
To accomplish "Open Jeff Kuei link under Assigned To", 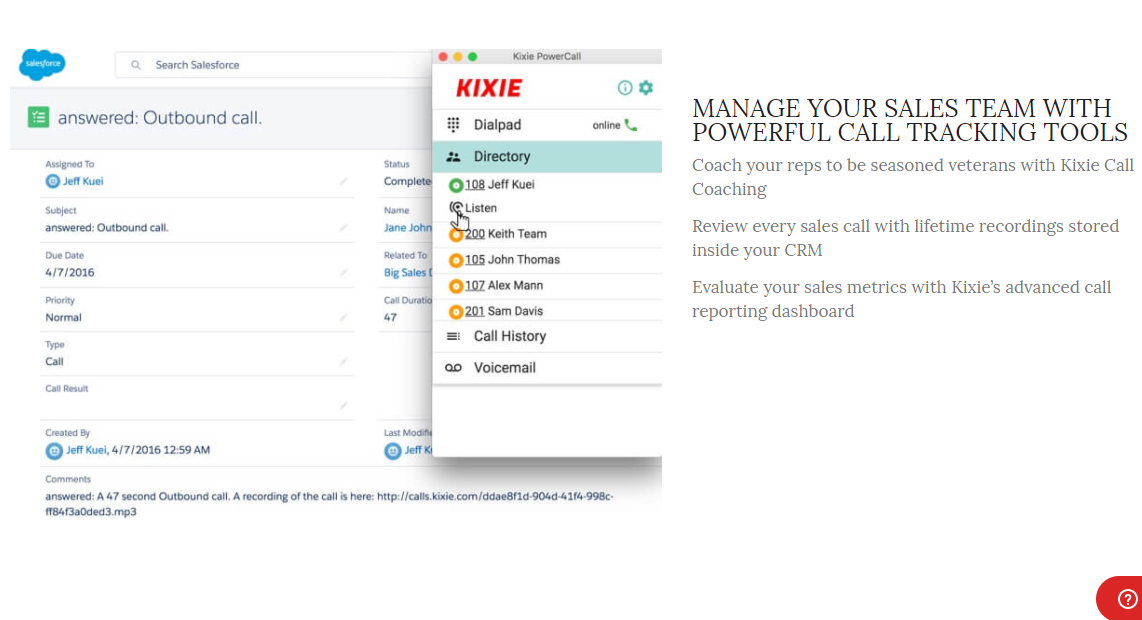I will click(83, 181).
